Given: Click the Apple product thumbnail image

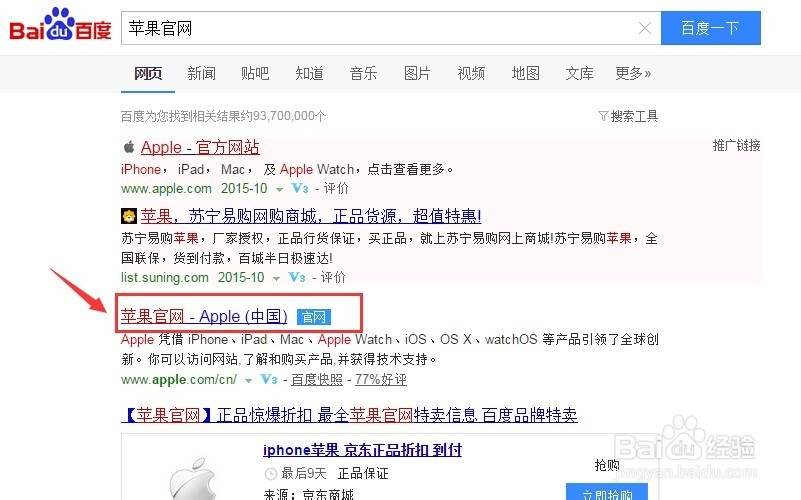Looking at the screenshot, I should click(192, 479).
